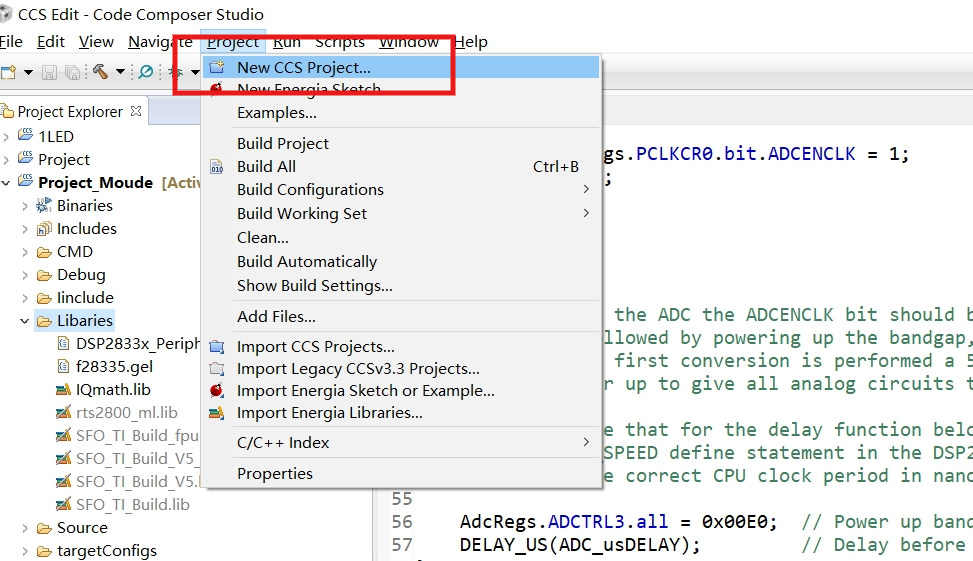Screen dimensions: 973x561
Task: Open the C/C++ Index submenu
Action: pyautogui.click(x=401, y=442)
